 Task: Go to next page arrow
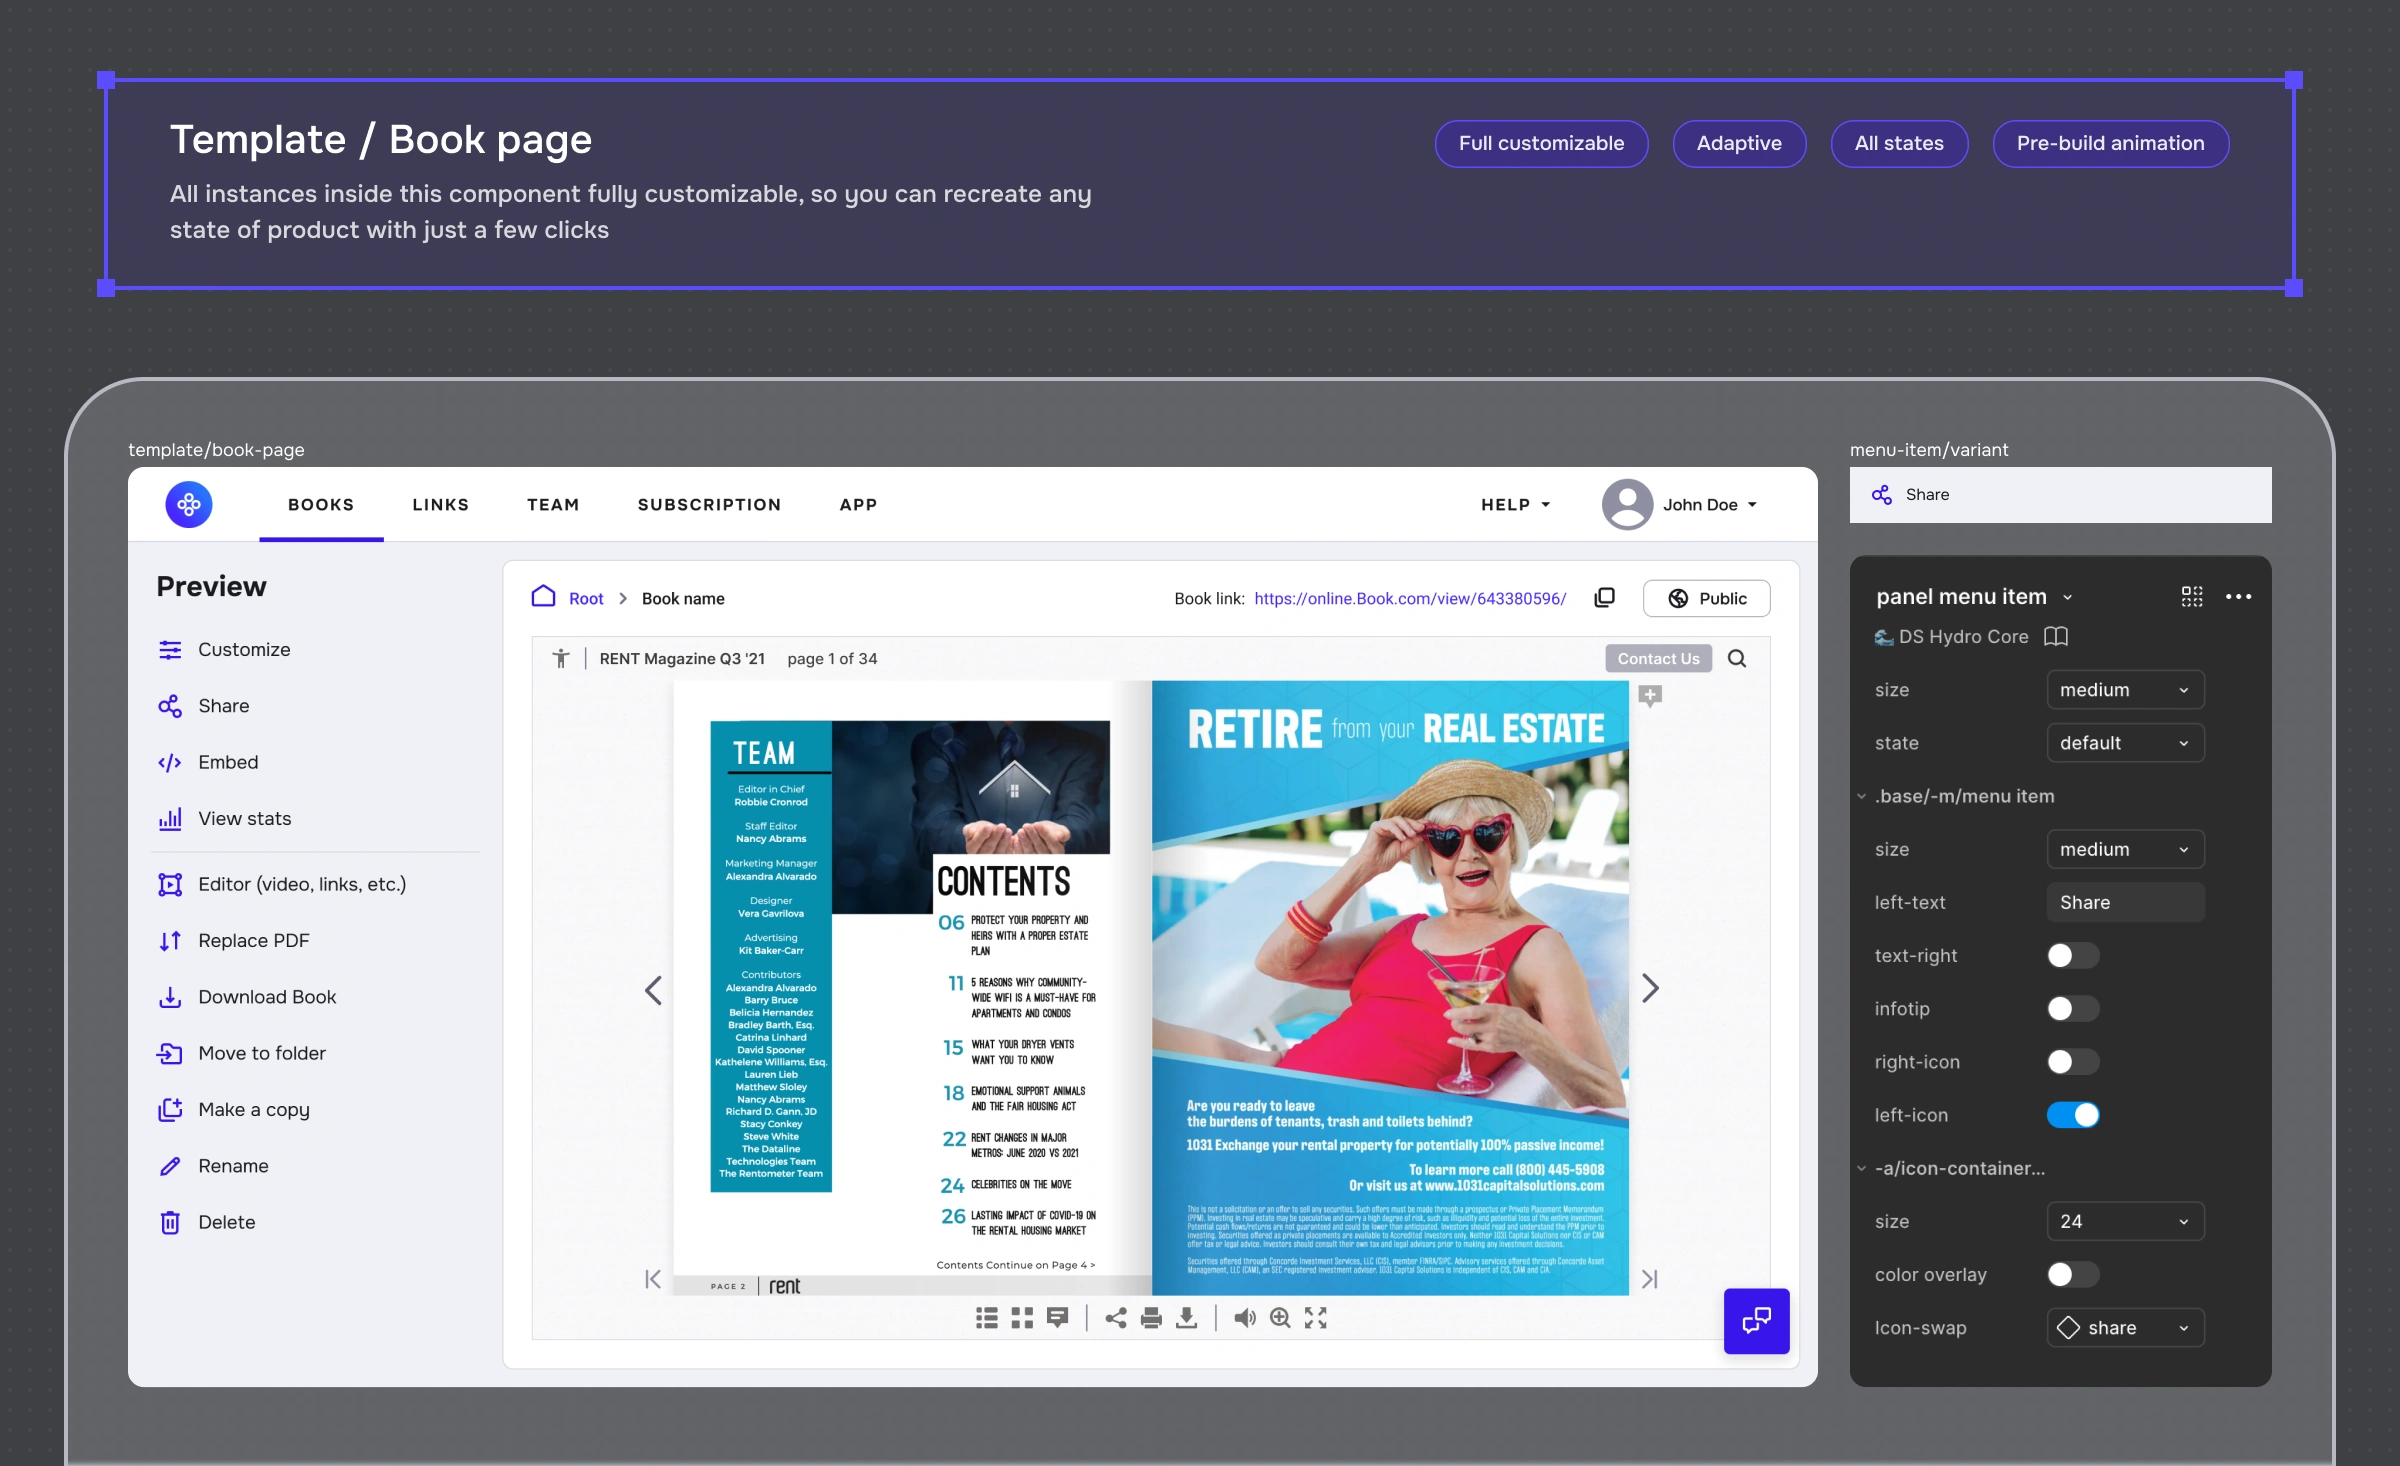pos(1650,989)
